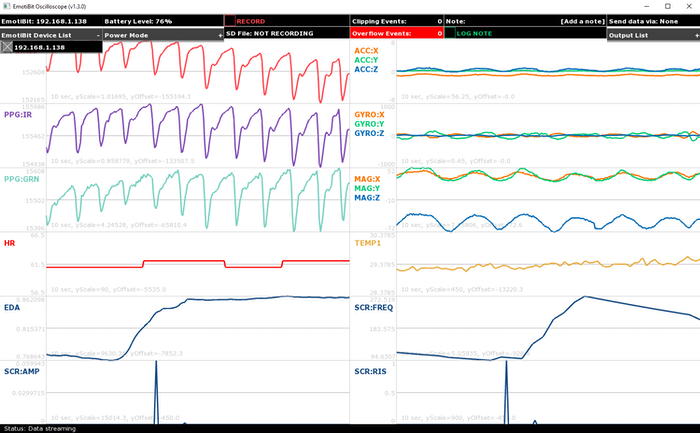The height and width of the screenshot is (433, 700).
Task: Click the EmotiBit: 192.168.1.138 header text
Action: 44,21
